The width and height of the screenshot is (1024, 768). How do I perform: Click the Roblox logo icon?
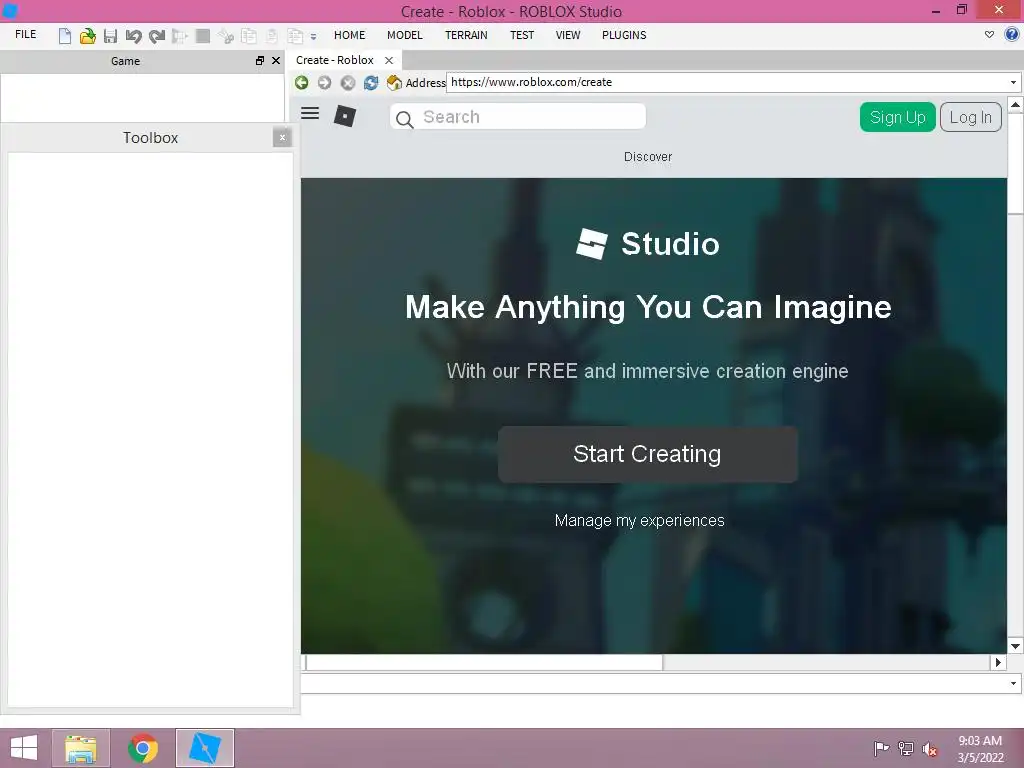(345, 116)
